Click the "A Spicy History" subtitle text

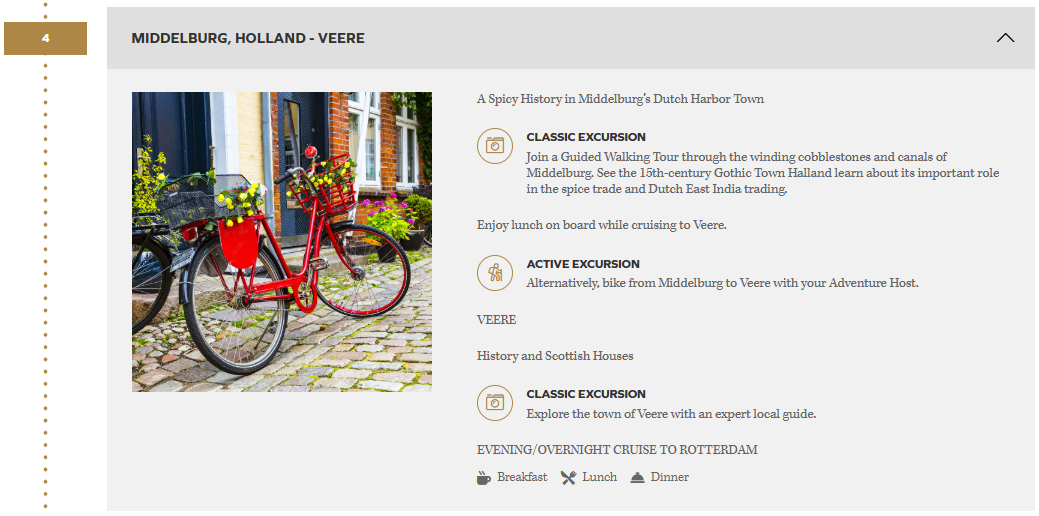tap(620, 99)
